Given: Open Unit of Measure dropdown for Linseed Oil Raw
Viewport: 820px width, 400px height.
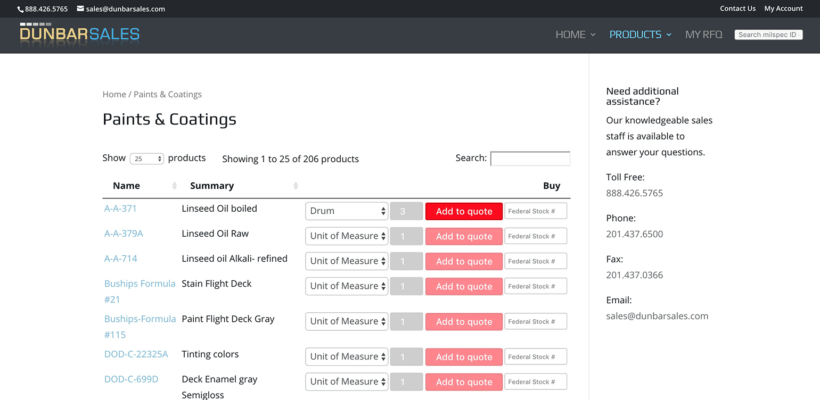Looking at the screenshot, I should pos(347,236).
